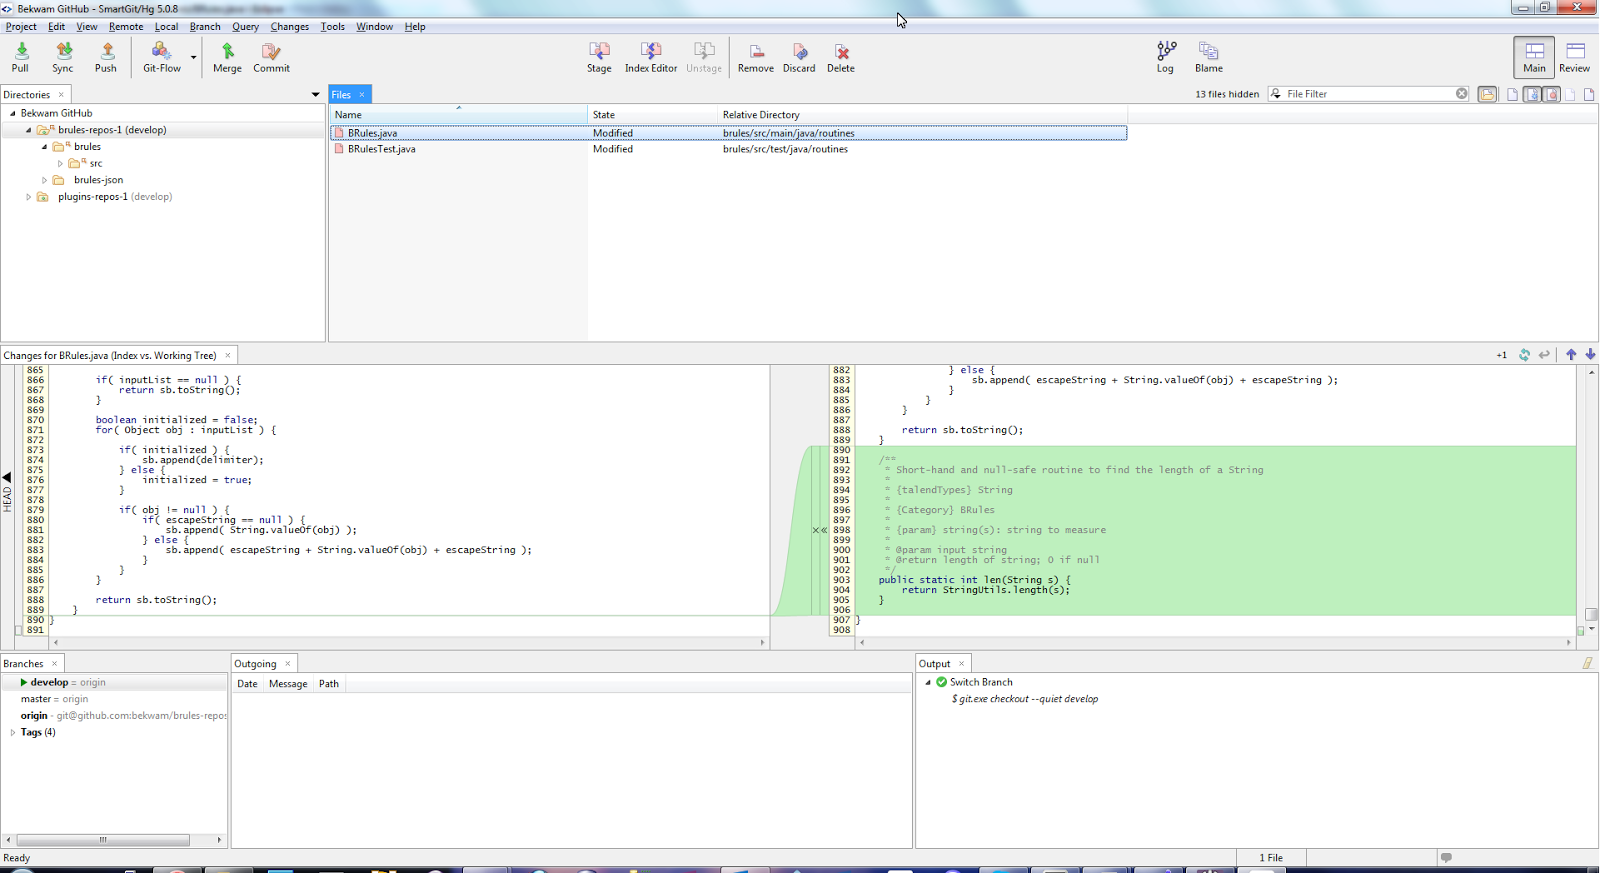The height and width of the screenshot is (873, 1600).
Task: Expand the plugins-repos-1 repository node
Action: pyautogui.click(x=28, y=197)
